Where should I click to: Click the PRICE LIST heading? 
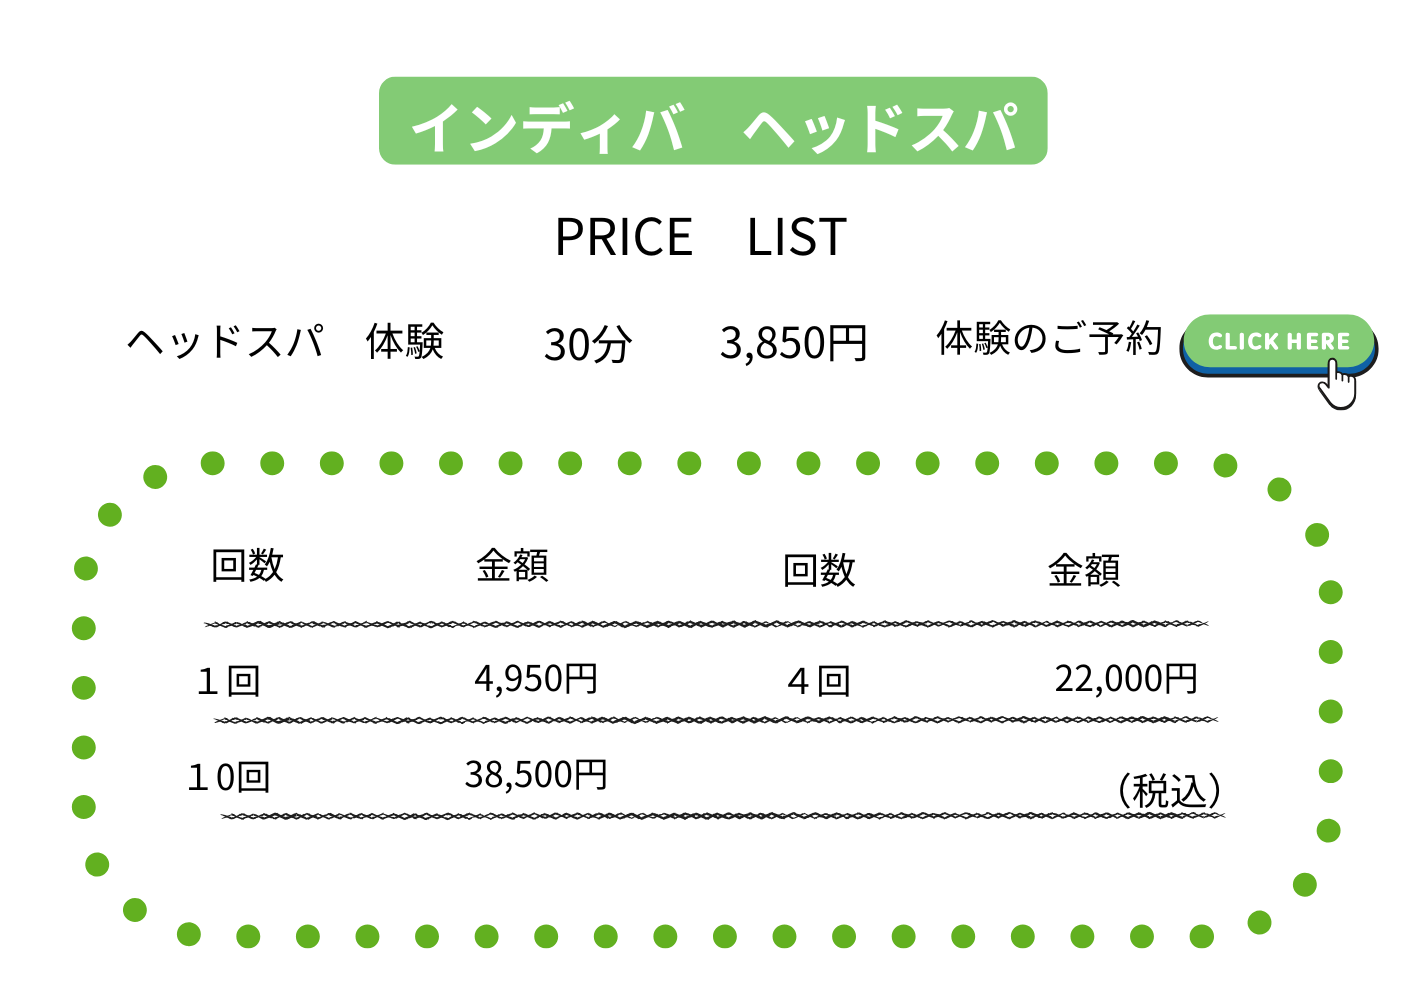(701, 238)
